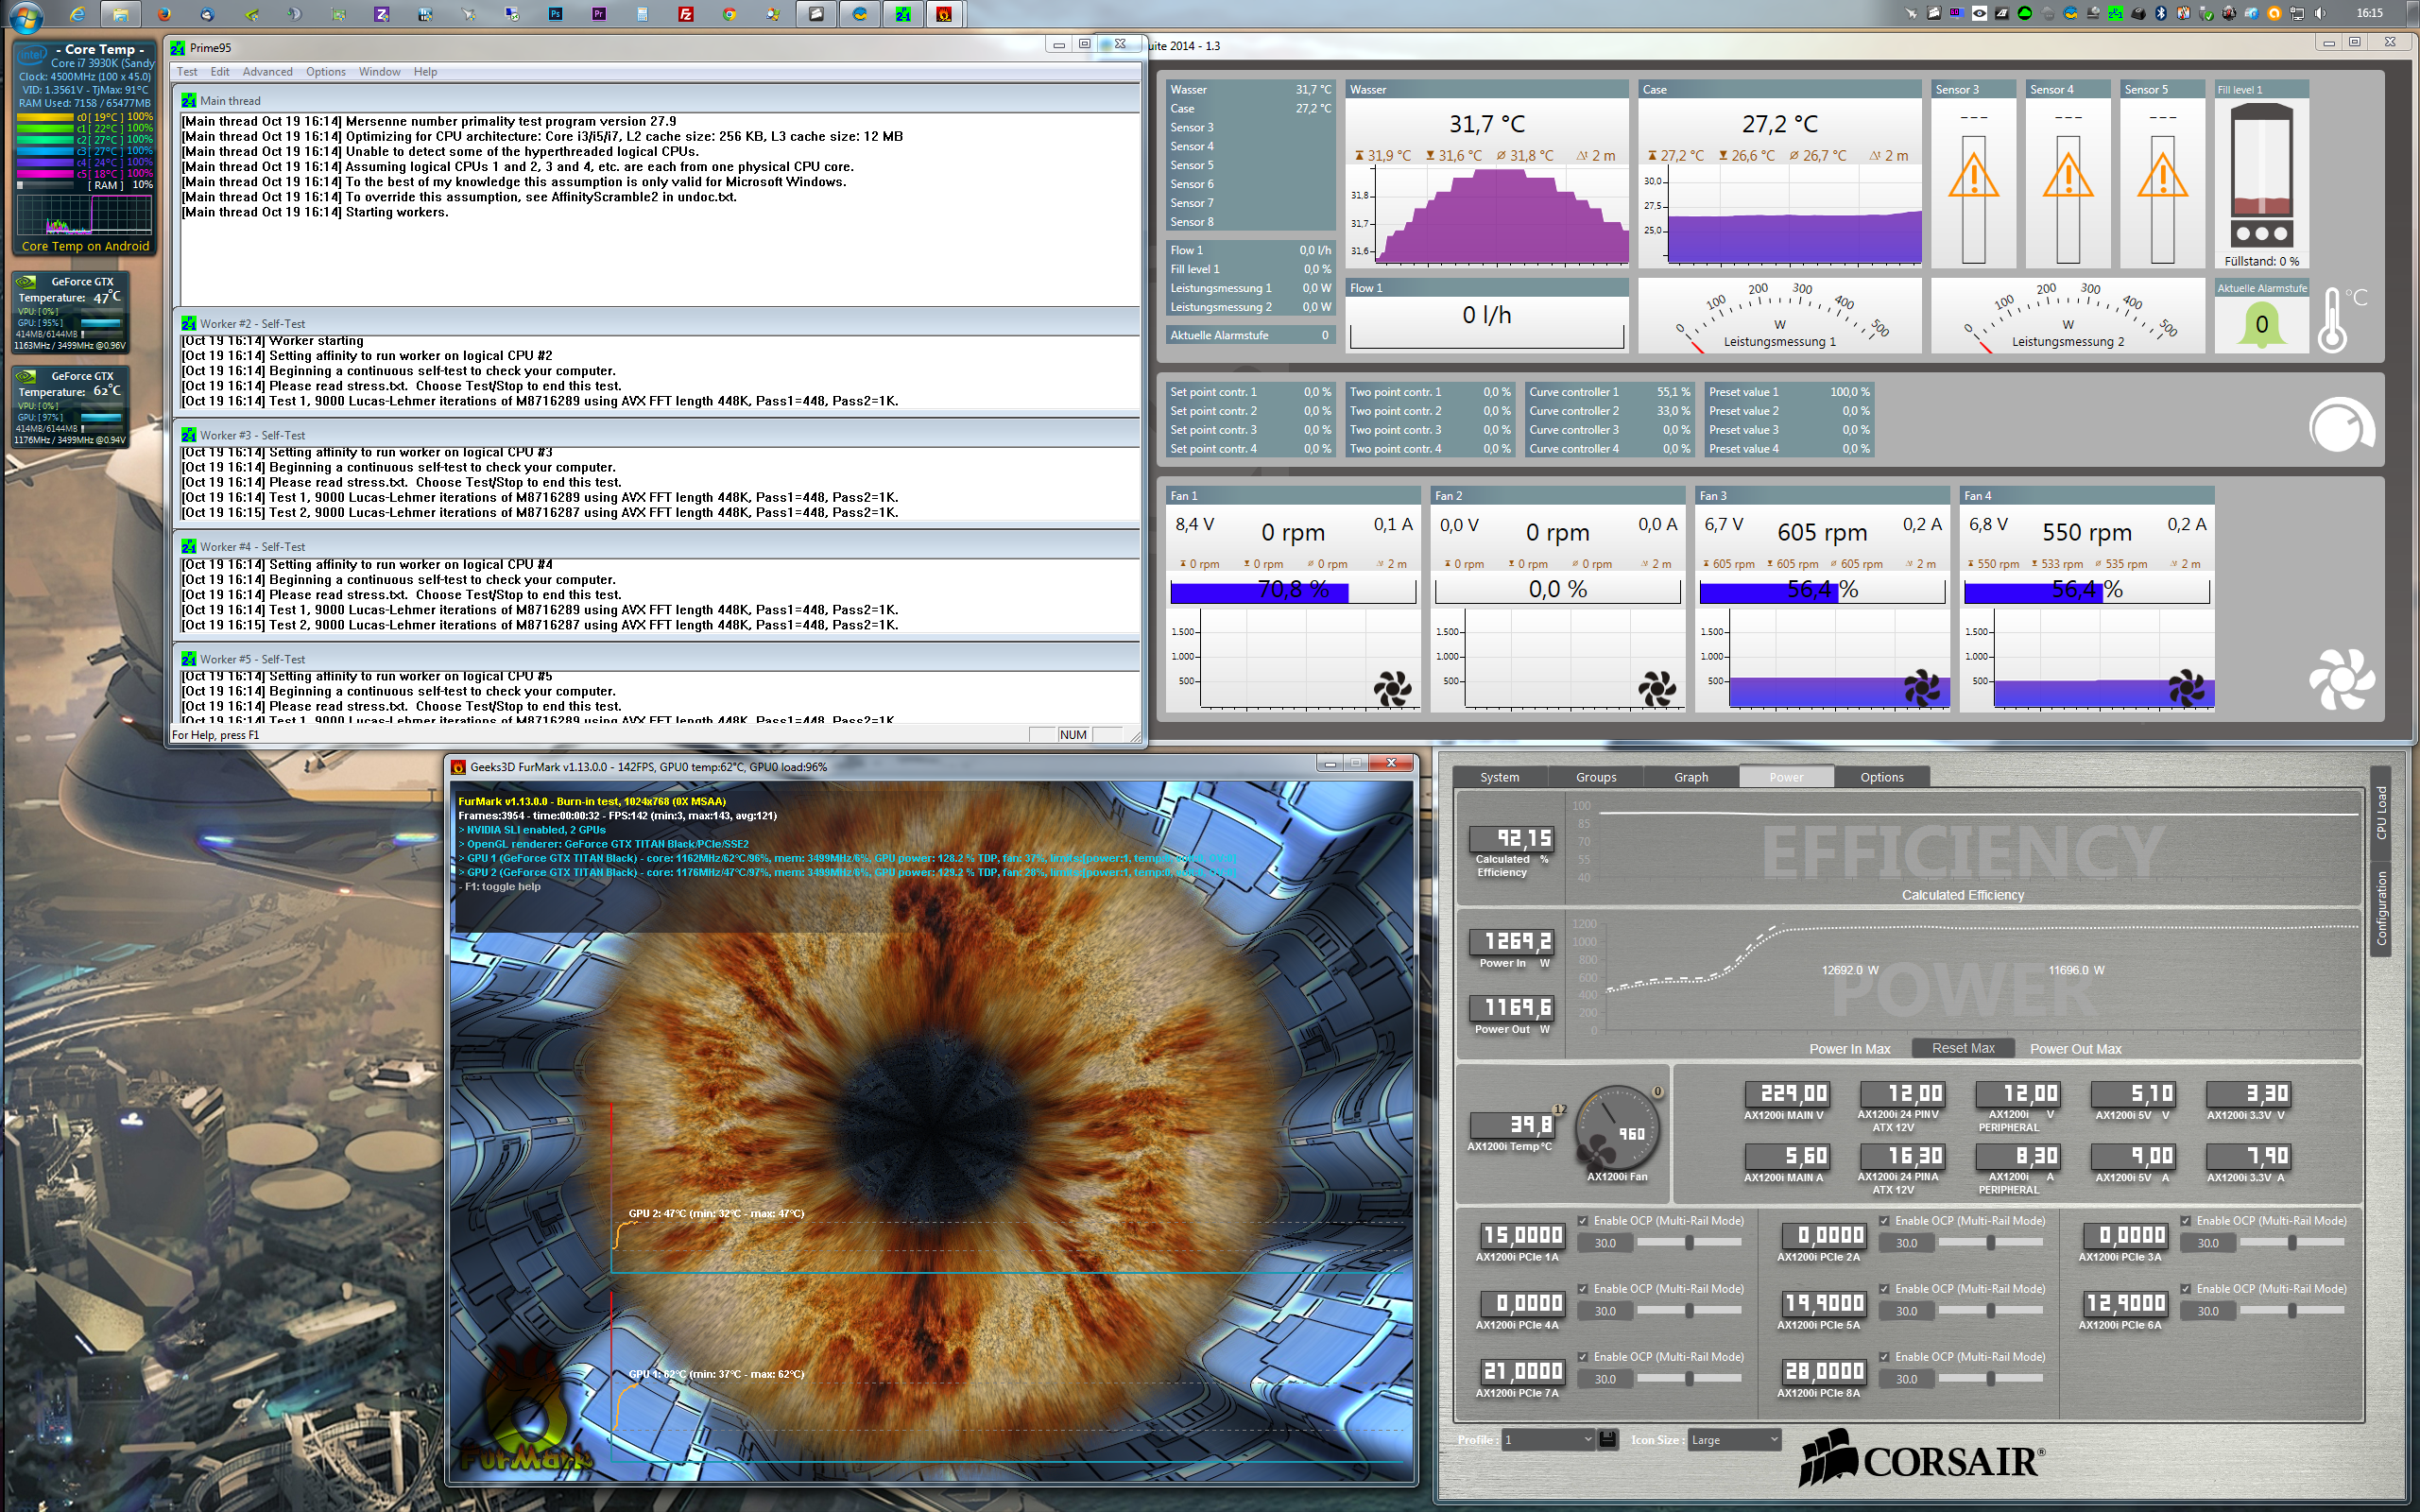Open FileZilla from the taskbar

coord(685,14)
